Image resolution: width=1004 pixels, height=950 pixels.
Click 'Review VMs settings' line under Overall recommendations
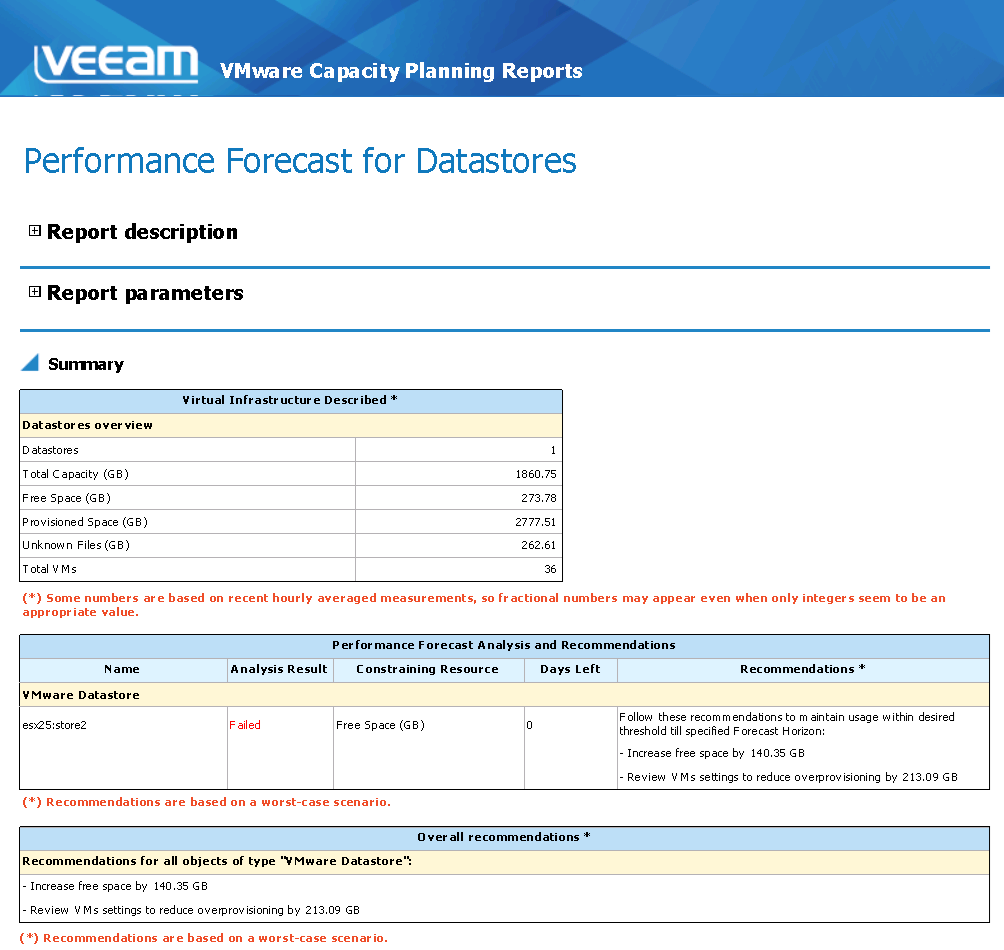pos(191,910)
